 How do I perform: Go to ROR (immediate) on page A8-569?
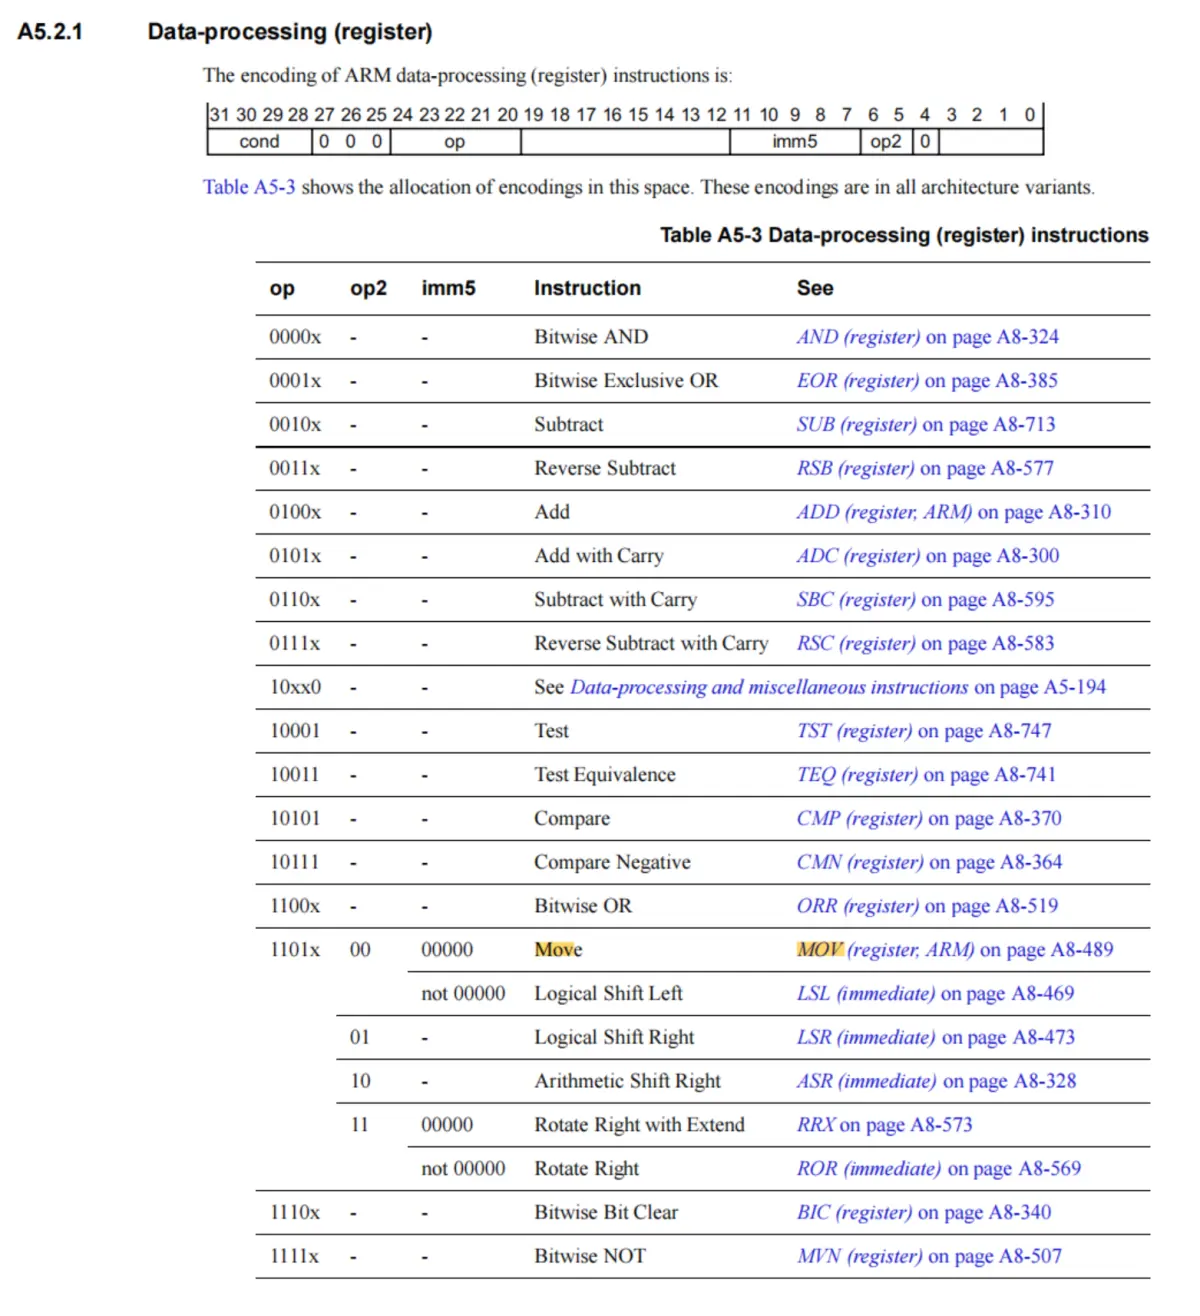(x=939, y=1170)
